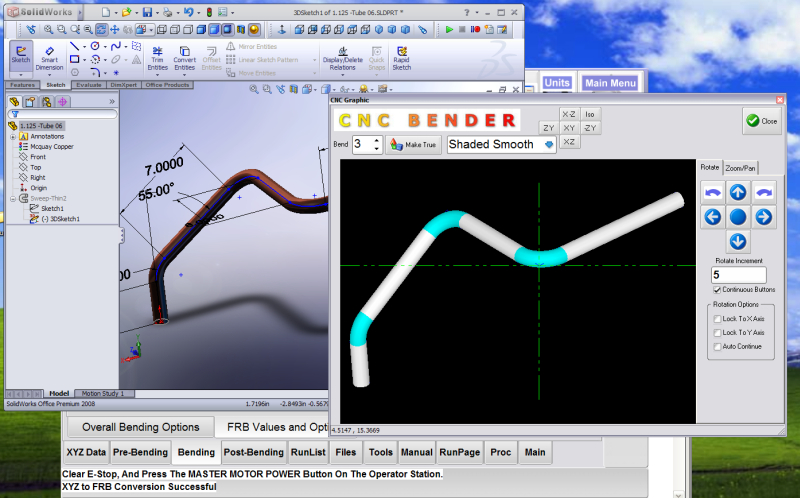This screenshot has width=800, height=498.
Task: Open the Sketch button dropdown arrow
Action: pyautogui.click(x=21, y=74)
